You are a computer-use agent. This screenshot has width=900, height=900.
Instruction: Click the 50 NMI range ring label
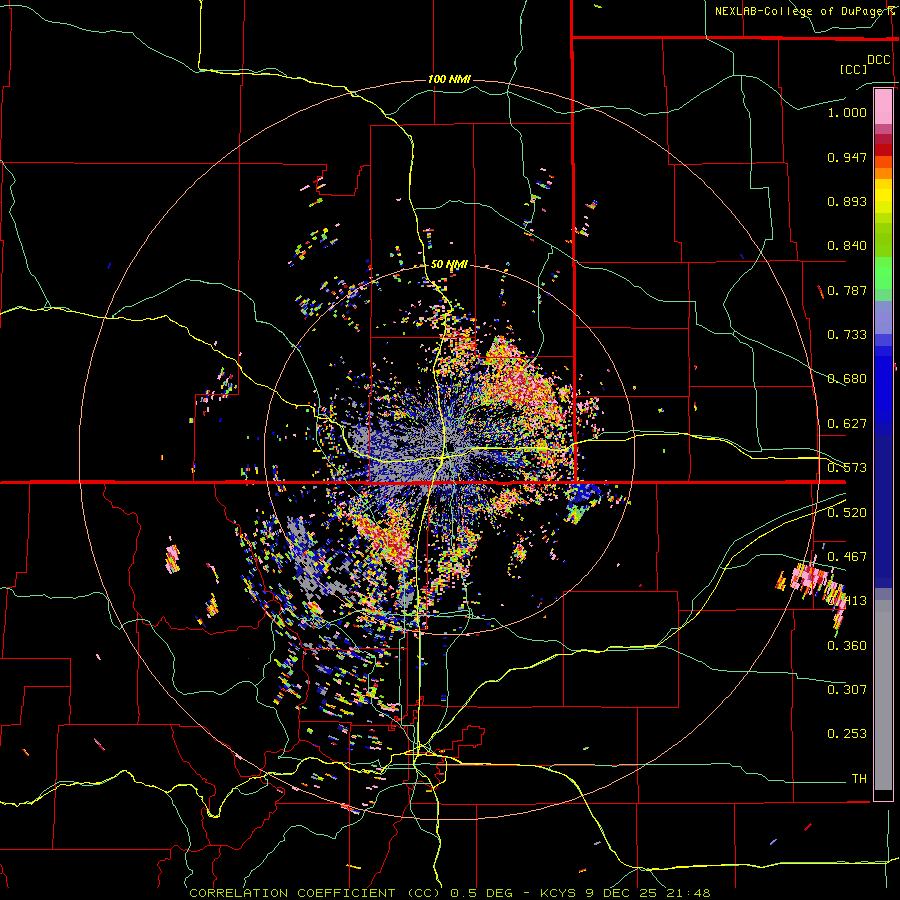pos(449,265)
